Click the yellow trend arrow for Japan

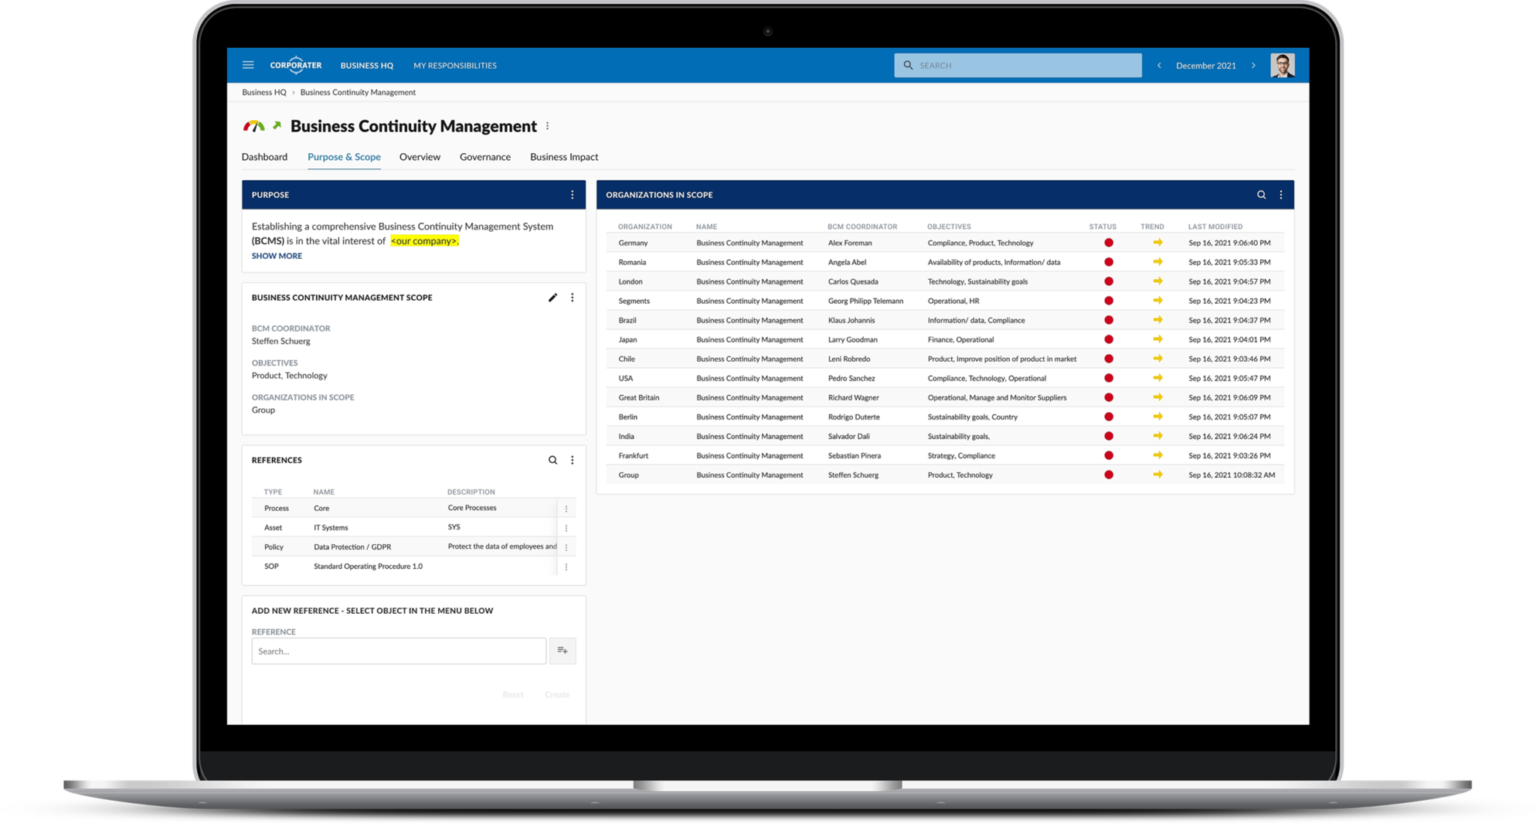coord(1157,339)
